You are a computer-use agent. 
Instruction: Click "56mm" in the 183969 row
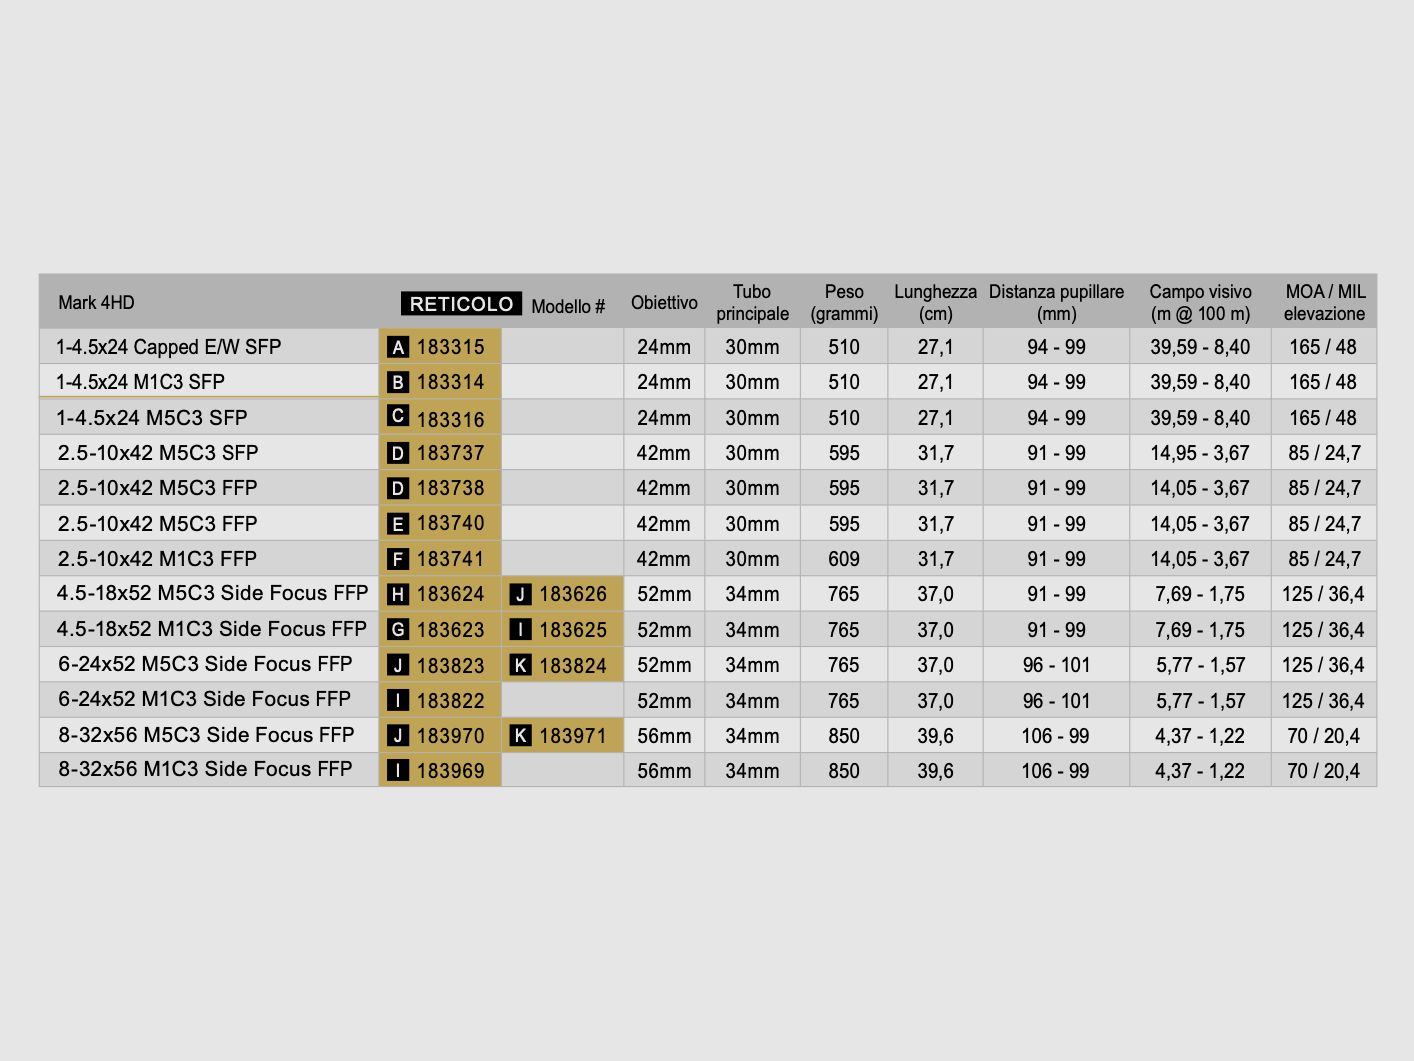click(x=664, y=772)
